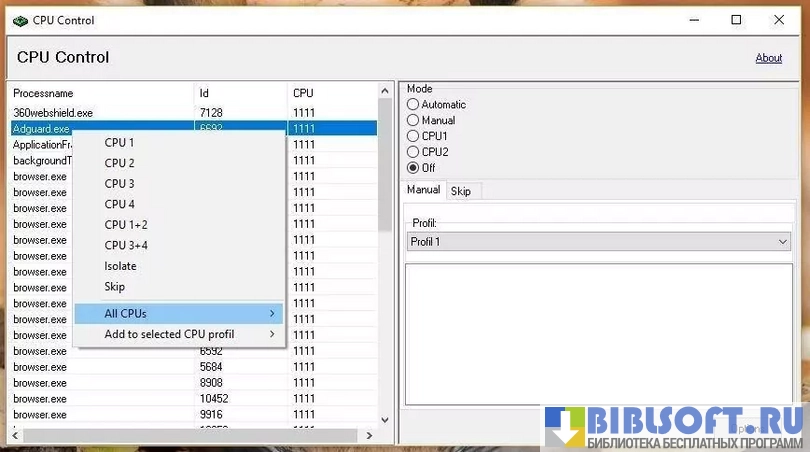This screenshot has width=810, height=452.
Task: Expand the All CPUs submenu
Action: (x=179, y=314)
